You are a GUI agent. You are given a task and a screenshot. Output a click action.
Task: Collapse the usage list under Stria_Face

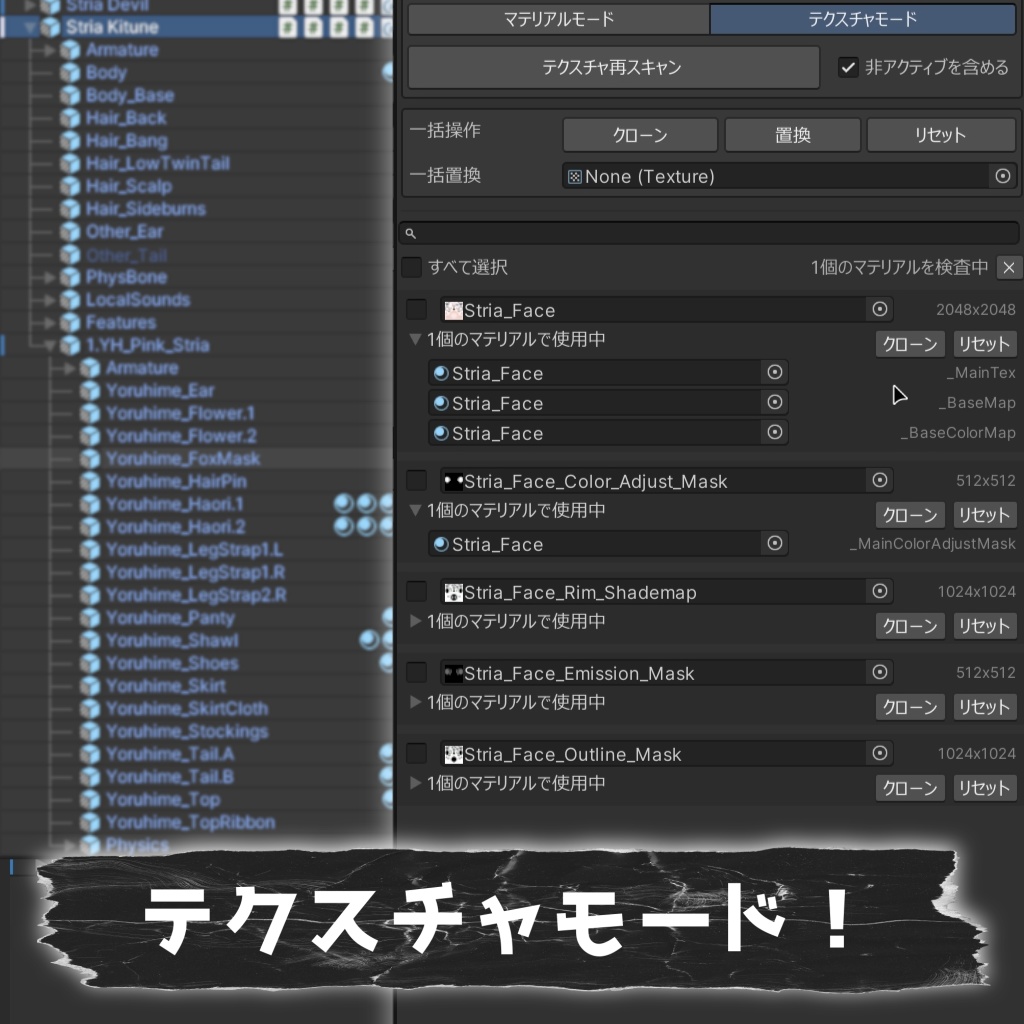[x=415, y=340]
